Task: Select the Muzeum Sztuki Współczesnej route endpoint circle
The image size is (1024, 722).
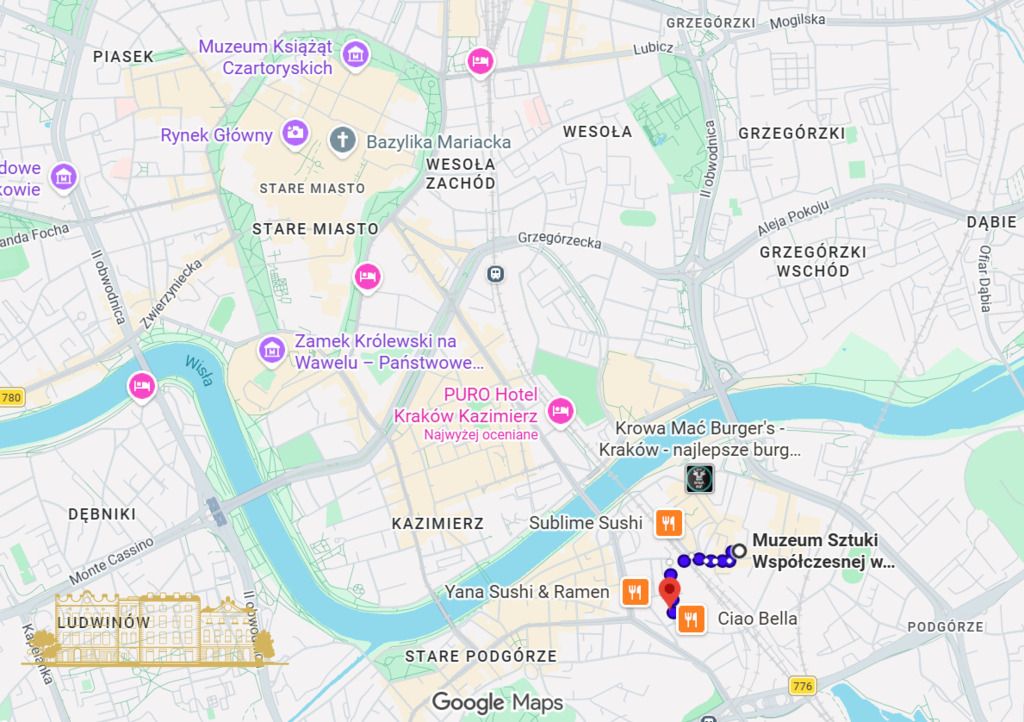Action: point(739,551)
